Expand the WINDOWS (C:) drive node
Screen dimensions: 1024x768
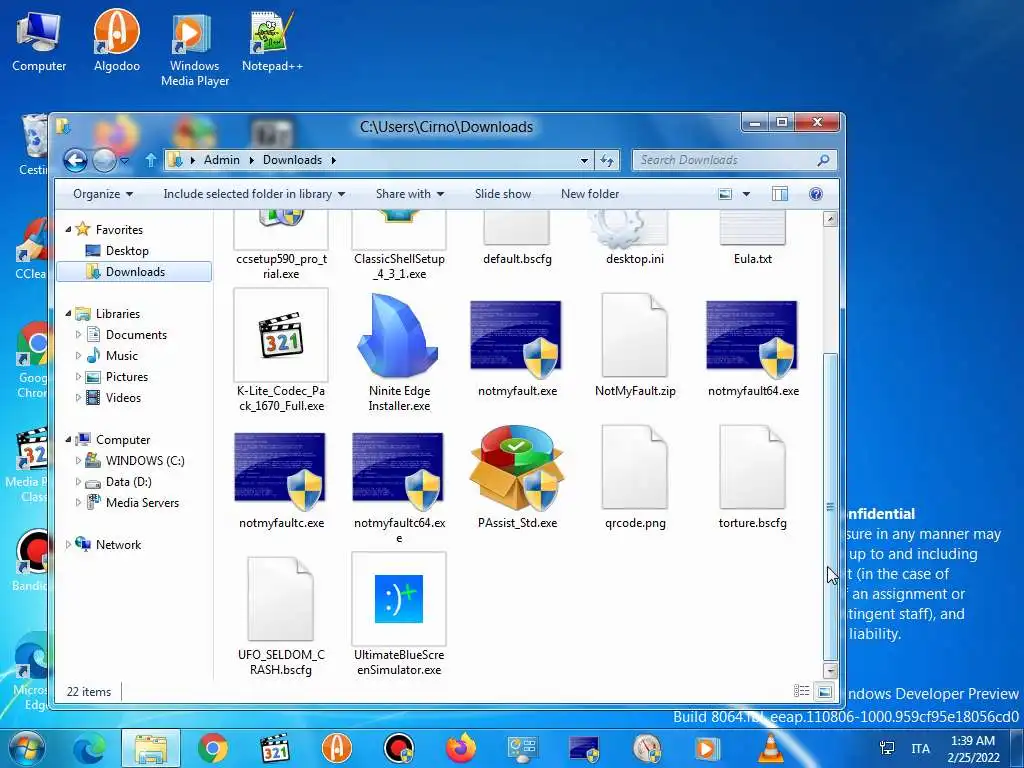(x=78, y=460)
